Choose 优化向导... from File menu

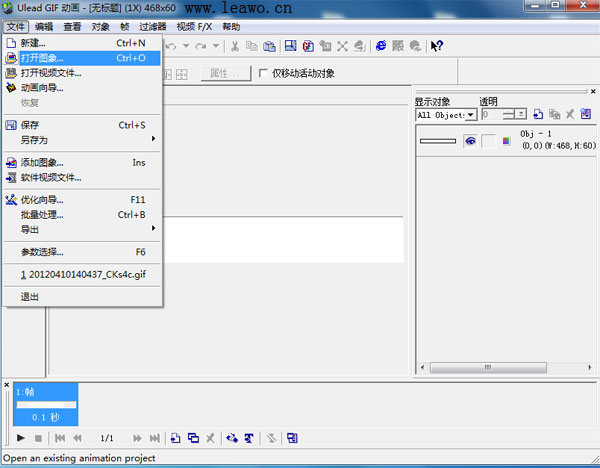pos(82,200)
